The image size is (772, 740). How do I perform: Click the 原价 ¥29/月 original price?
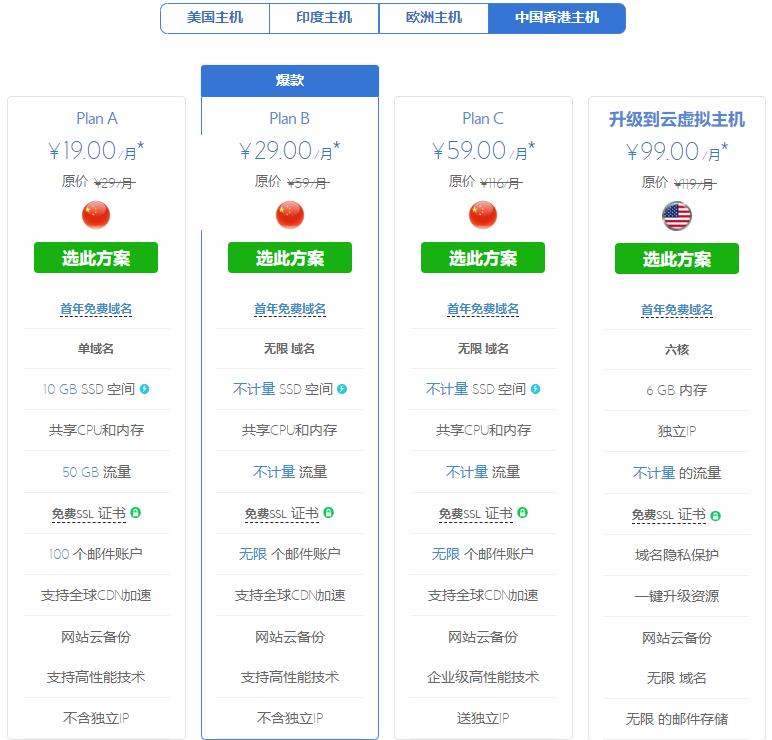[x=98, y=182]
